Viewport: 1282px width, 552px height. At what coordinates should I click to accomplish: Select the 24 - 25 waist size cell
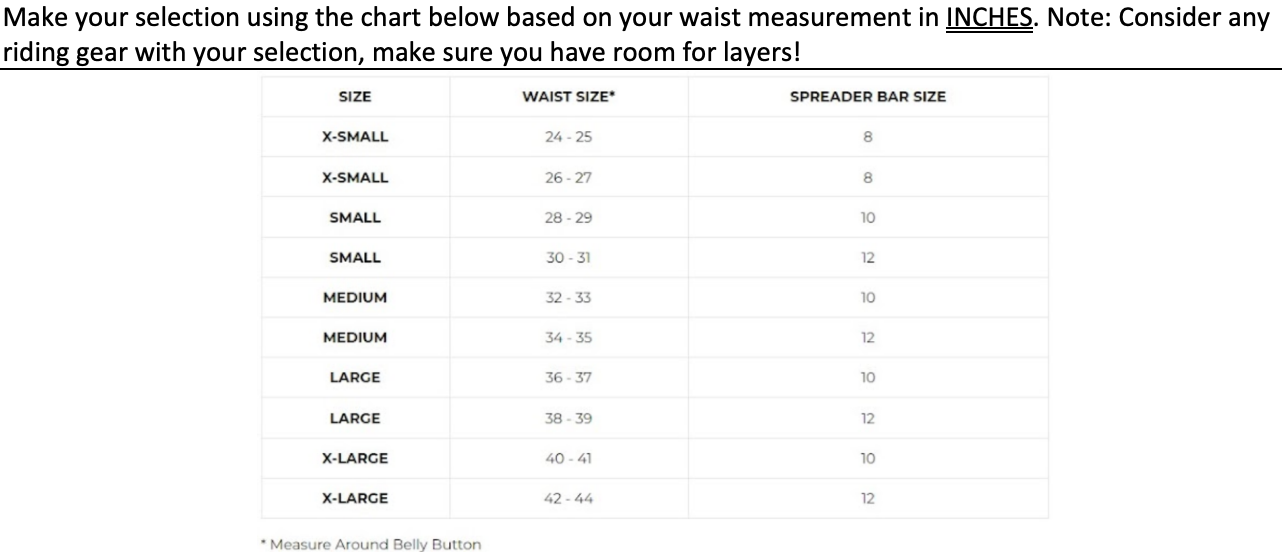[568, 137]
